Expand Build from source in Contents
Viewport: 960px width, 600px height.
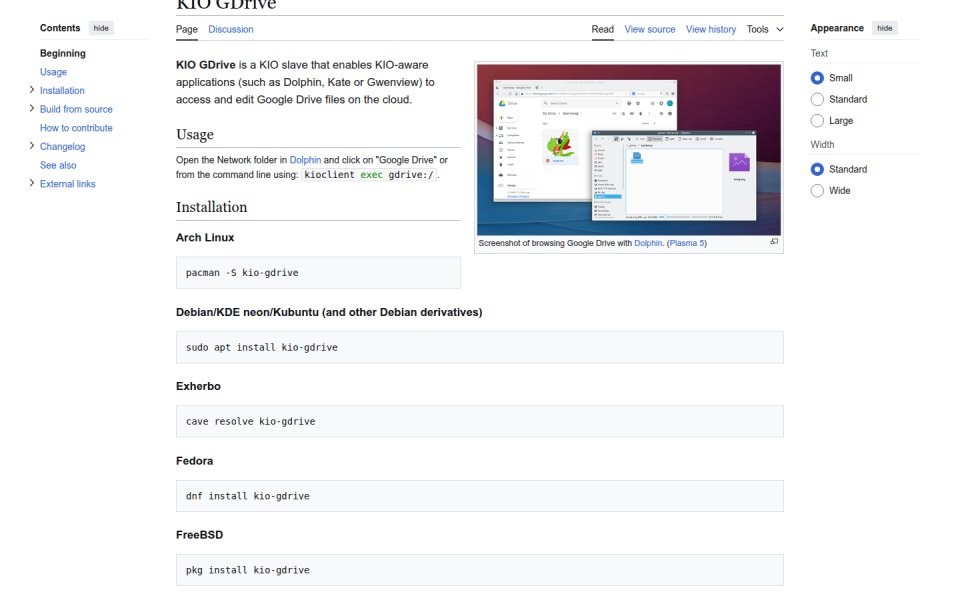[x=32, y=108]
